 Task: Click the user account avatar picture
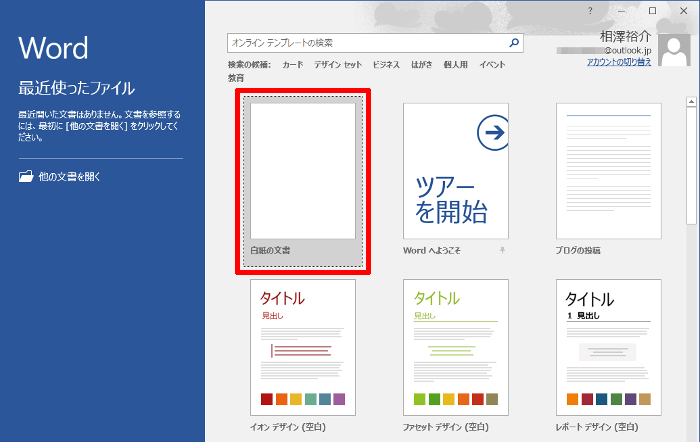coord(674,50)
